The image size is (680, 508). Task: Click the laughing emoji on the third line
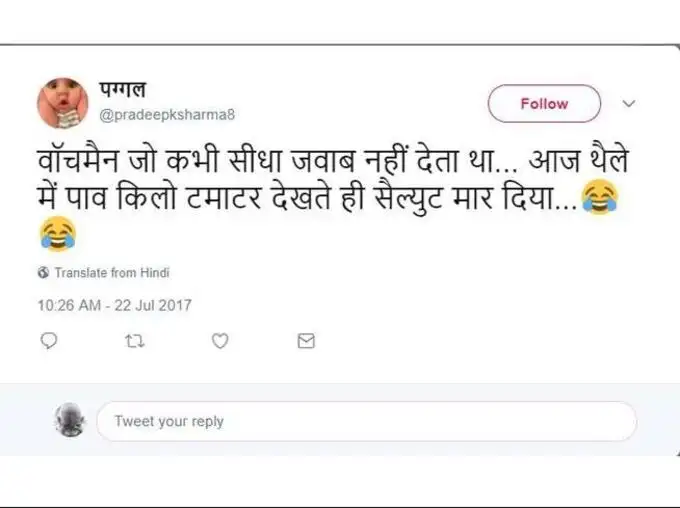[x=58, y=236]
